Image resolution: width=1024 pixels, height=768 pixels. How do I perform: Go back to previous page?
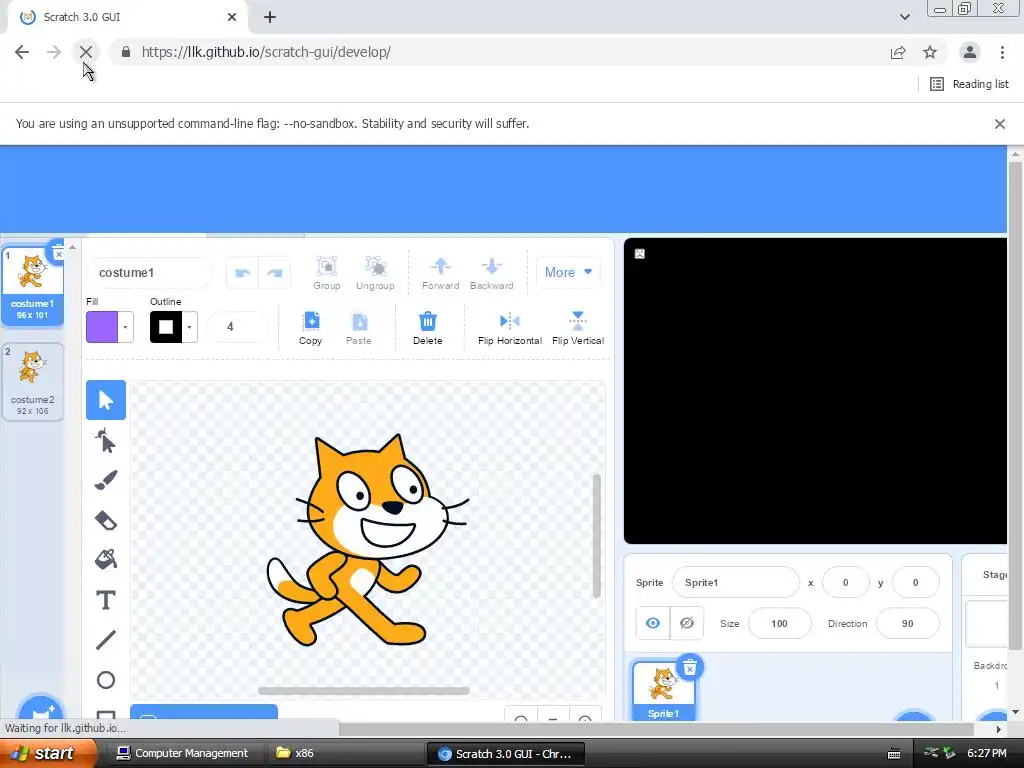[22, 52]
